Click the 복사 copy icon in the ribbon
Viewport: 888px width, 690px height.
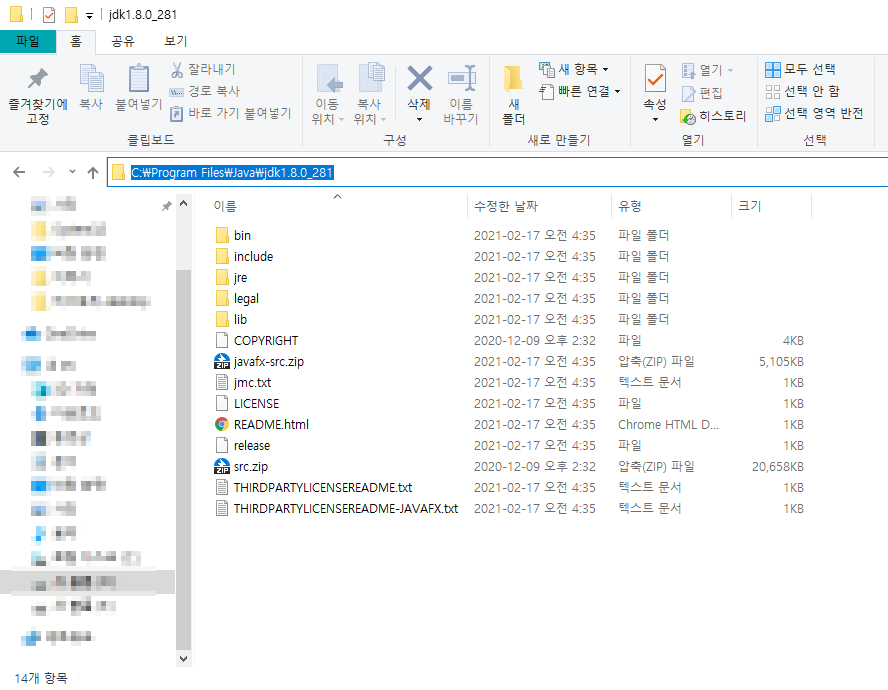tap(91, 78)
